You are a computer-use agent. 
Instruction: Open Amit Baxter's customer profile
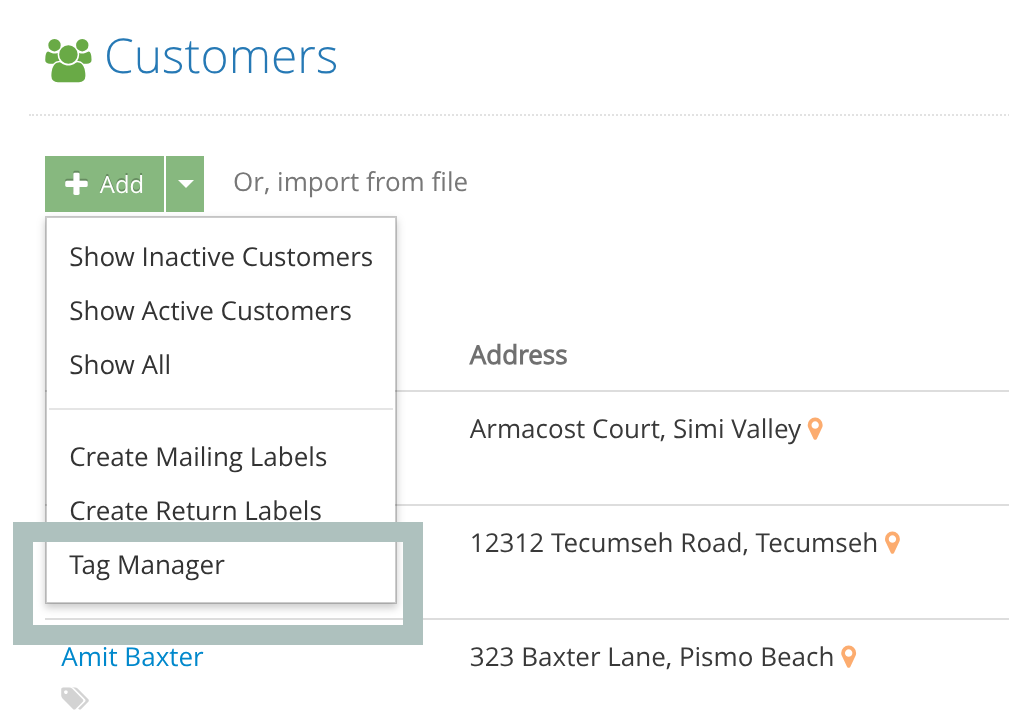[x=131, y=657]
